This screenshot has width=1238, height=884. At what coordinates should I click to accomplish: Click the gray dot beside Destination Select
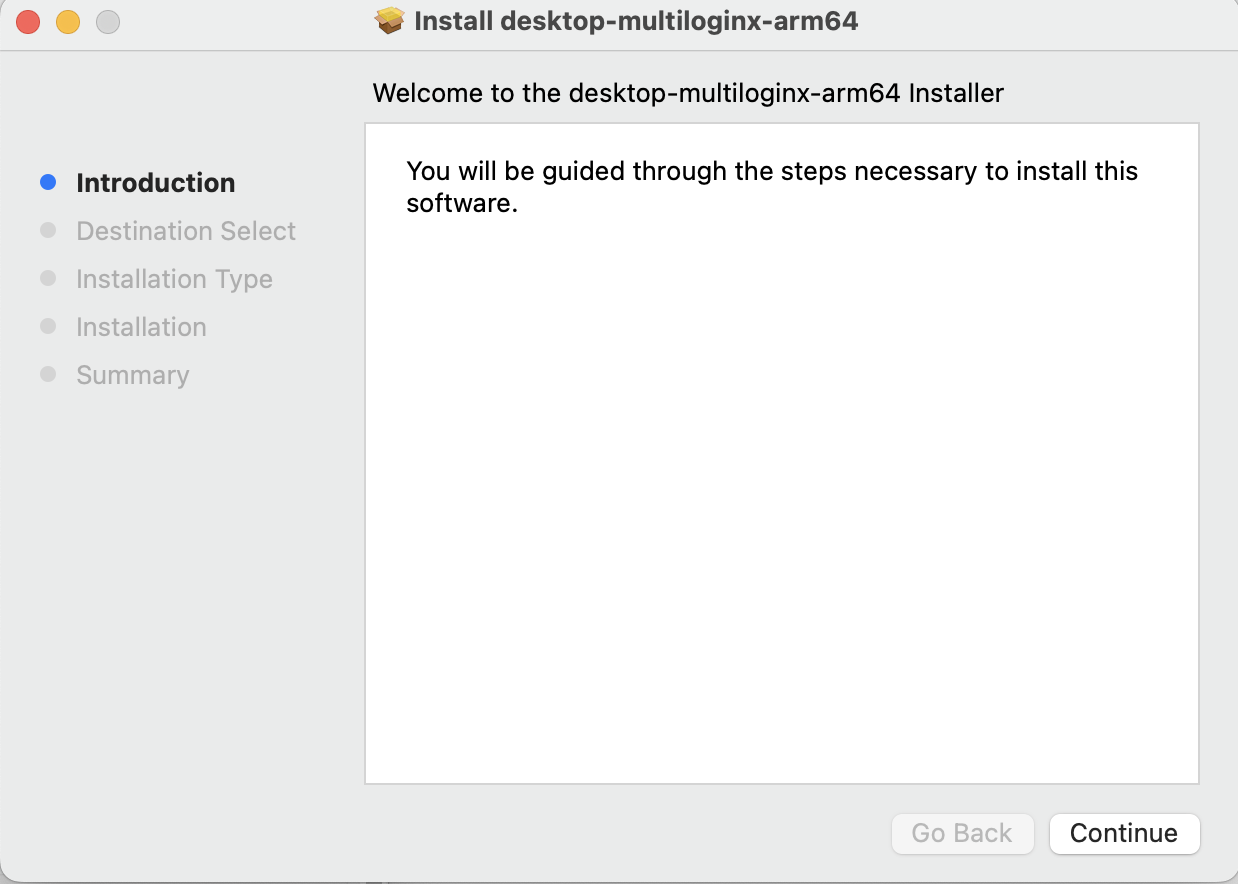47,229
